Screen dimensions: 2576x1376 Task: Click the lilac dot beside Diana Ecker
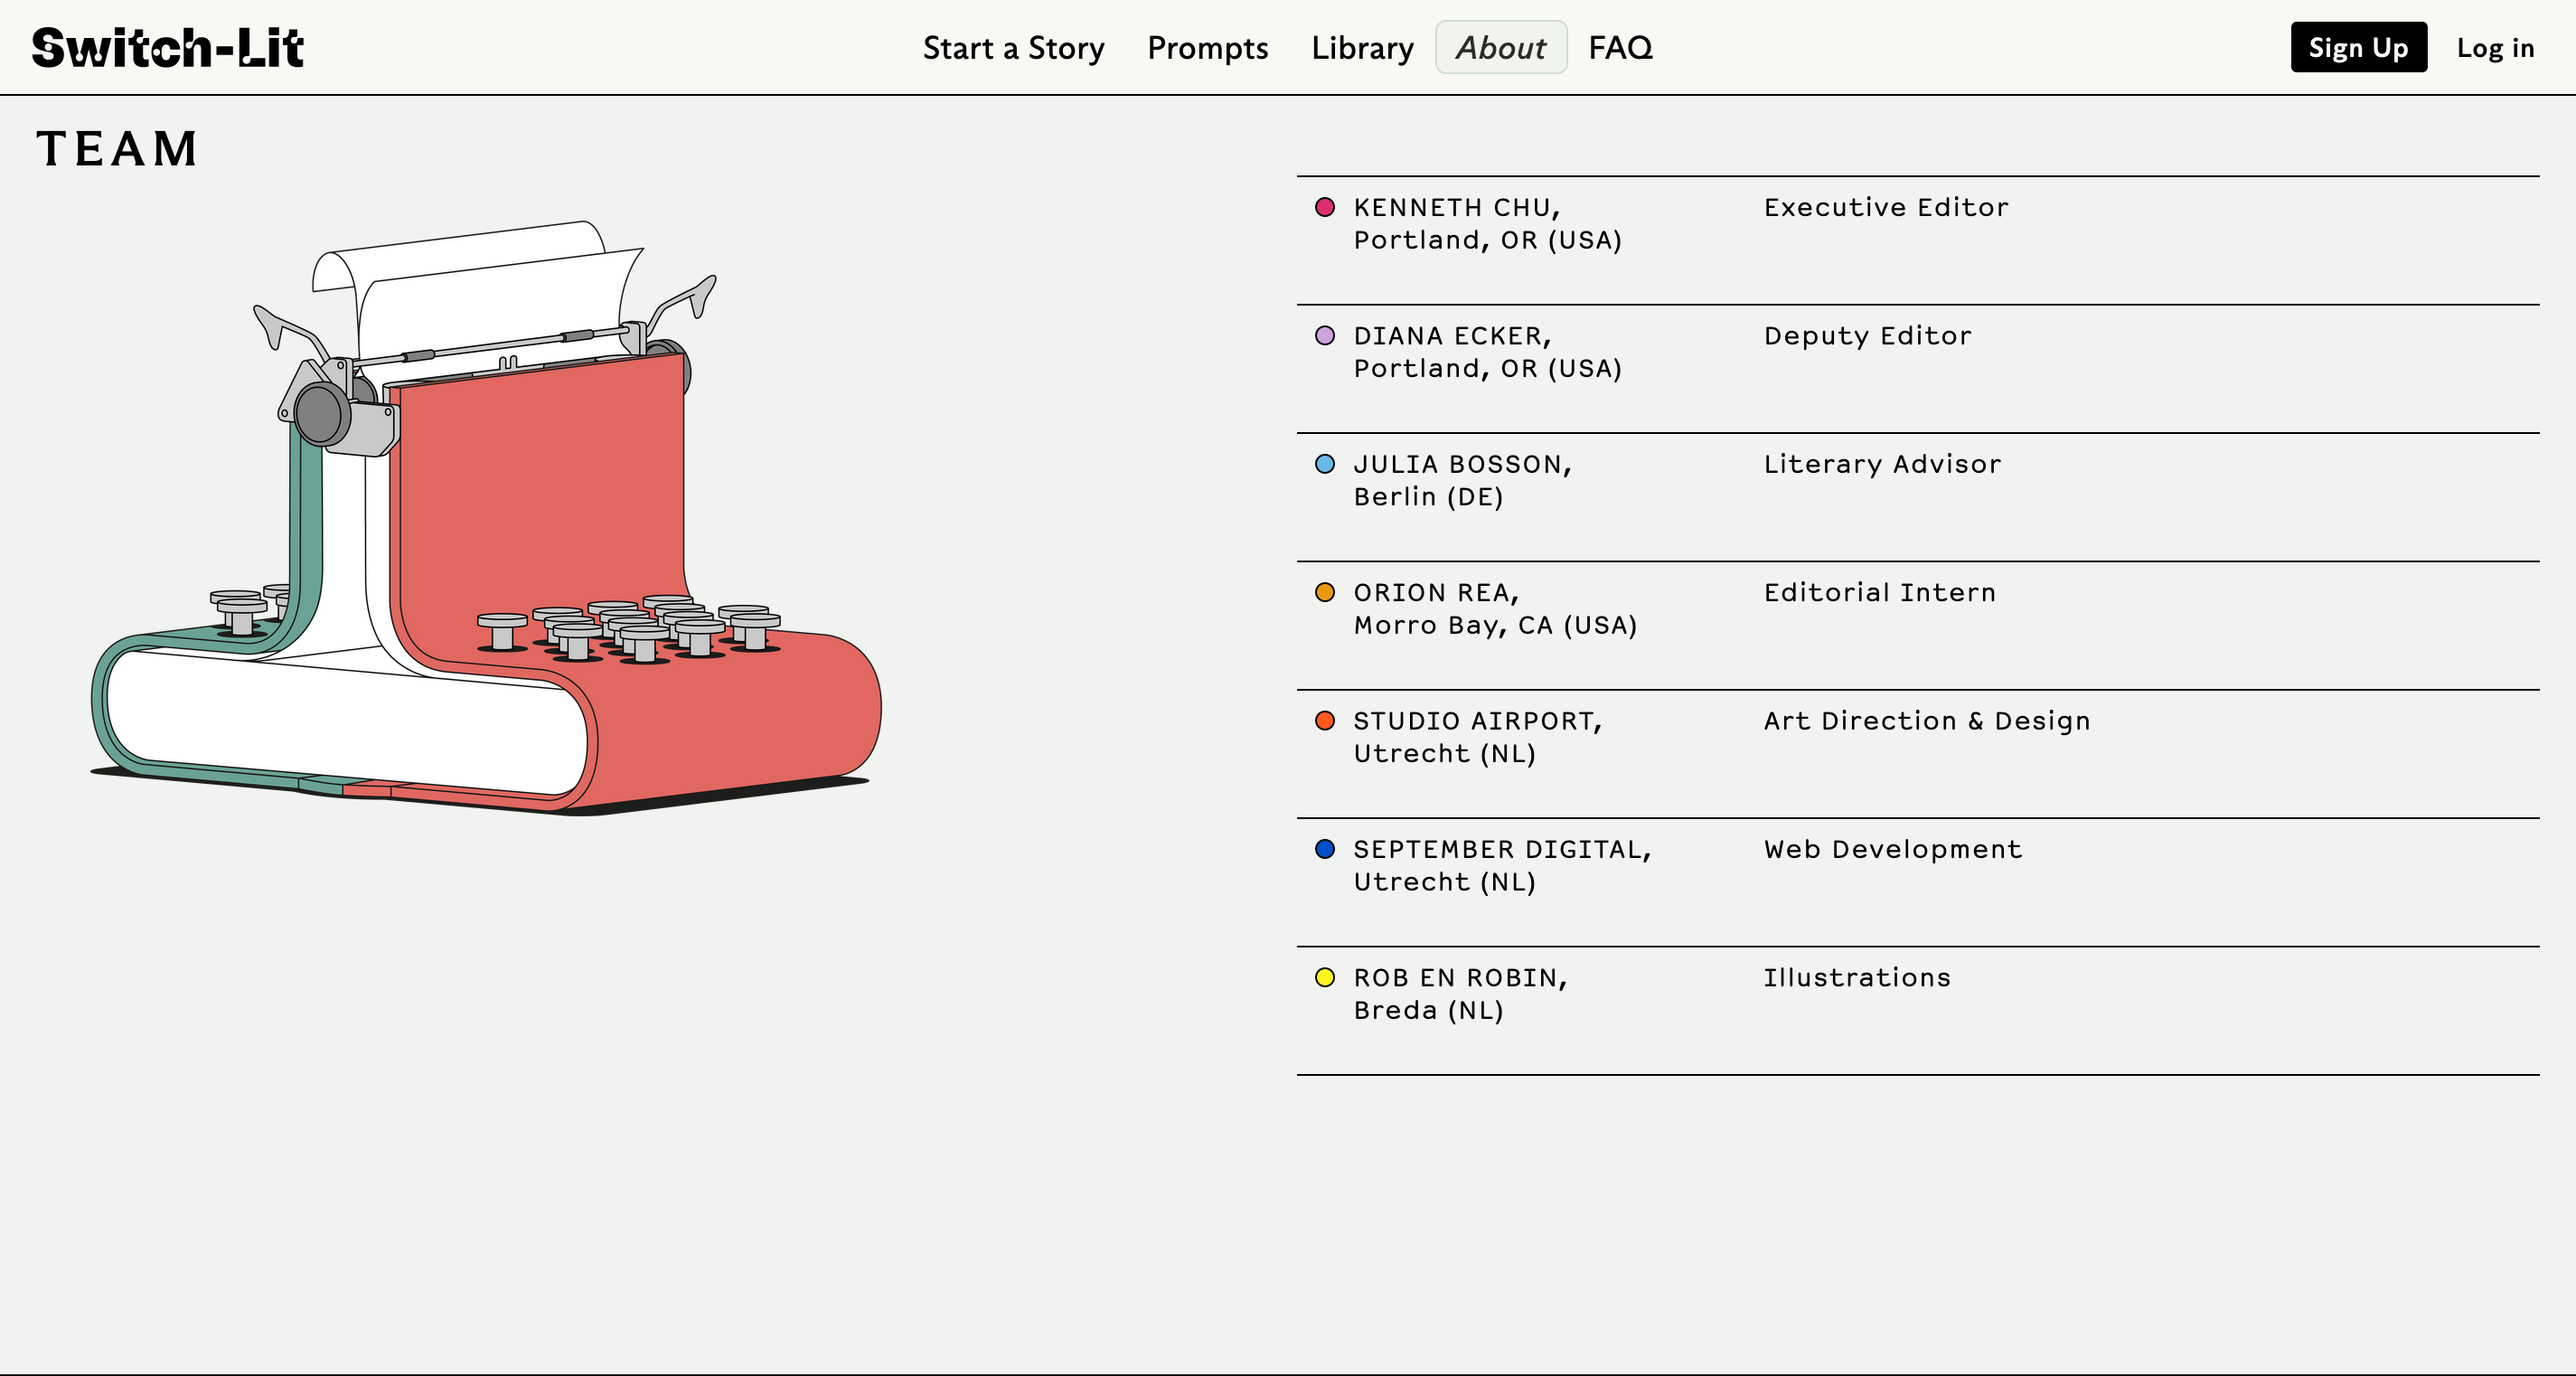(x=1324, y=336)
